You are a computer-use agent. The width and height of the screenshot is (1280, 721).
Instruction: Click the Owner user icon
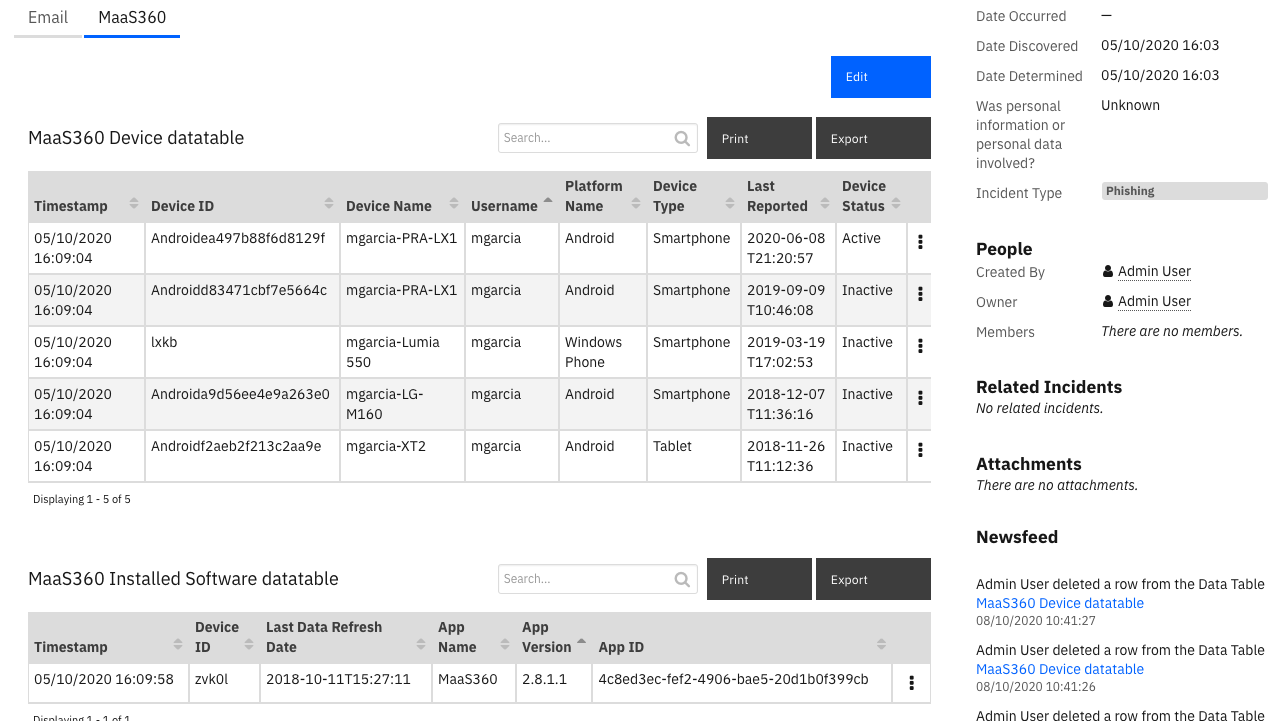point(1107,301)
